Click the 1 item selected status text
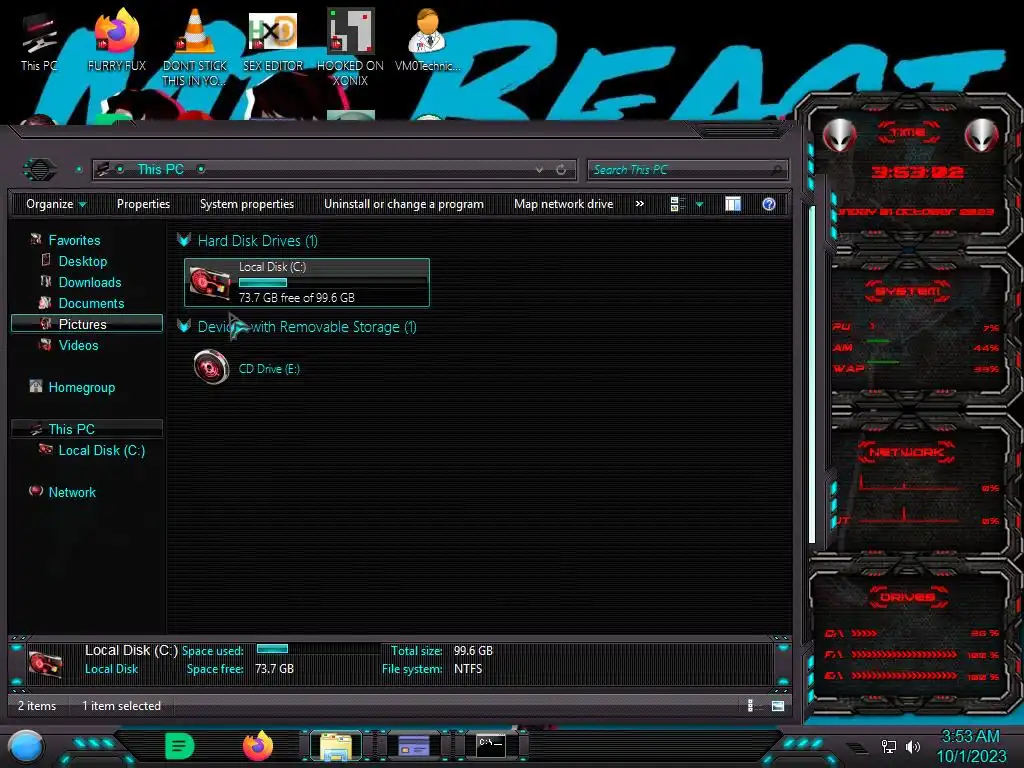1024x768 pixels. [x=121, y=706]
